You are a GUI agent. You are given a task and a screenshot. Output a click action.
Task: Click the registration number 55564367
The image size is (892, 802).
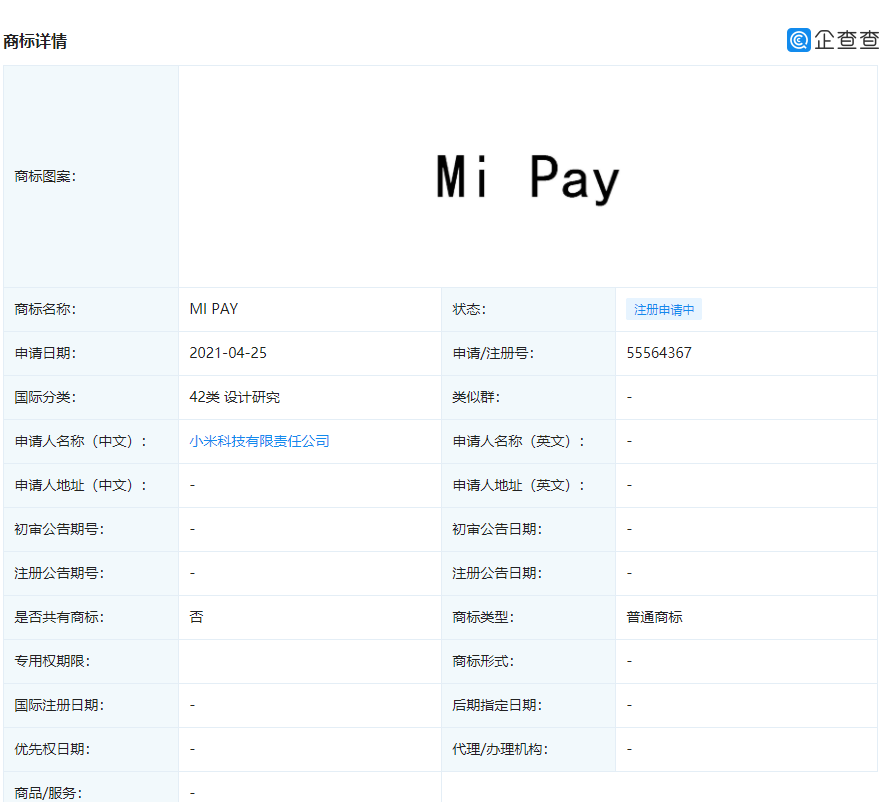click(659, 353)
